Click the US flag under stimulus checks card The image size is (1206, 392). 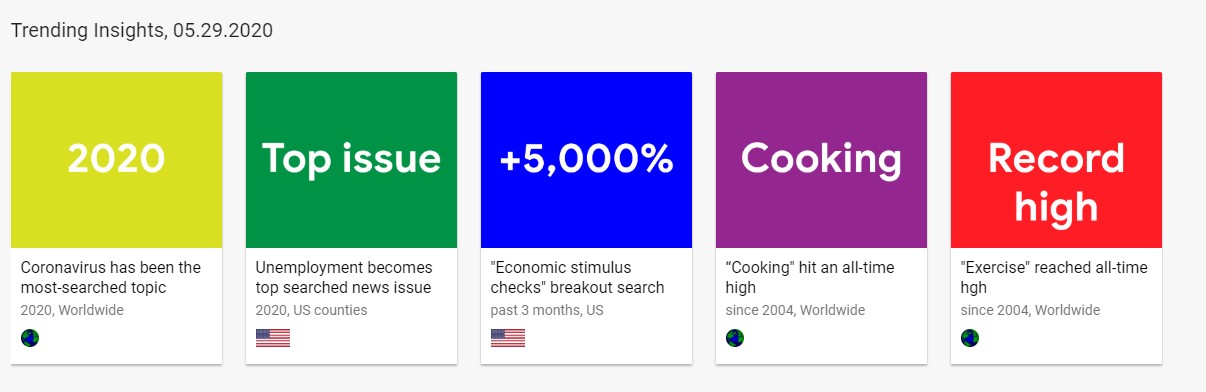click(508, 338)
